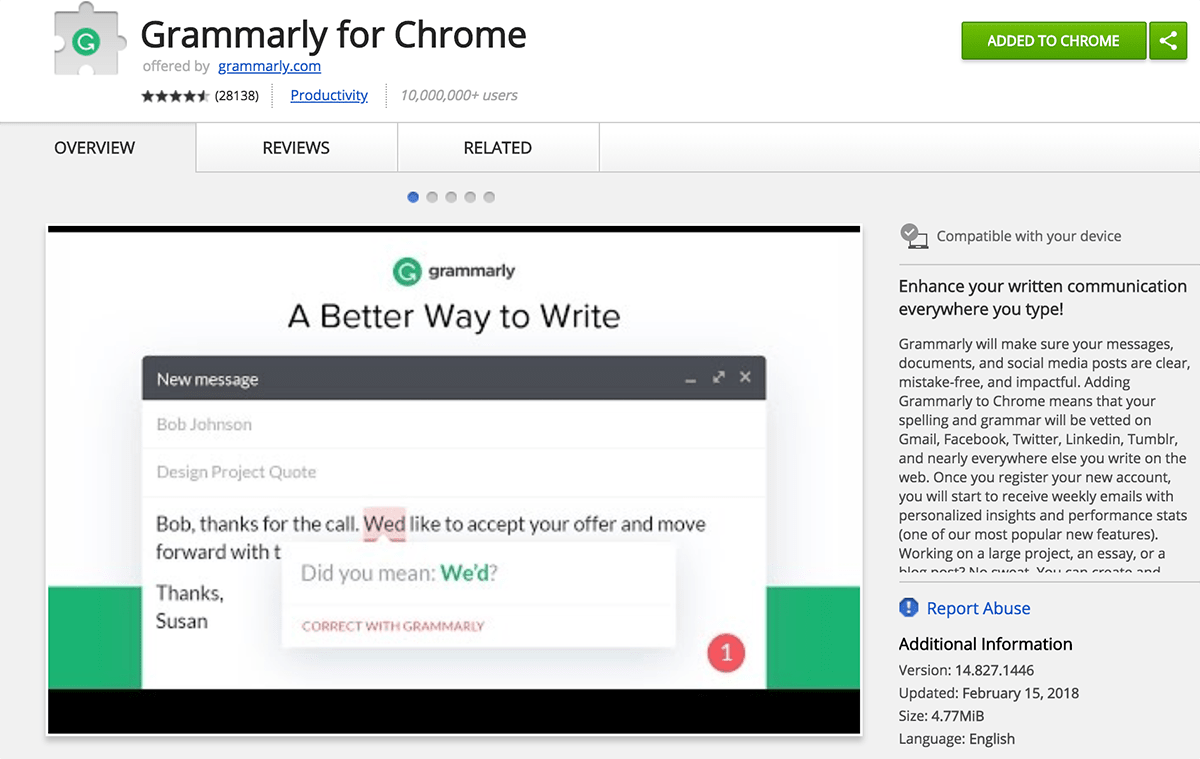Viewport: 1200px width, 759px height.
Task: Select the first carousel dot
Action: (413, 197)
